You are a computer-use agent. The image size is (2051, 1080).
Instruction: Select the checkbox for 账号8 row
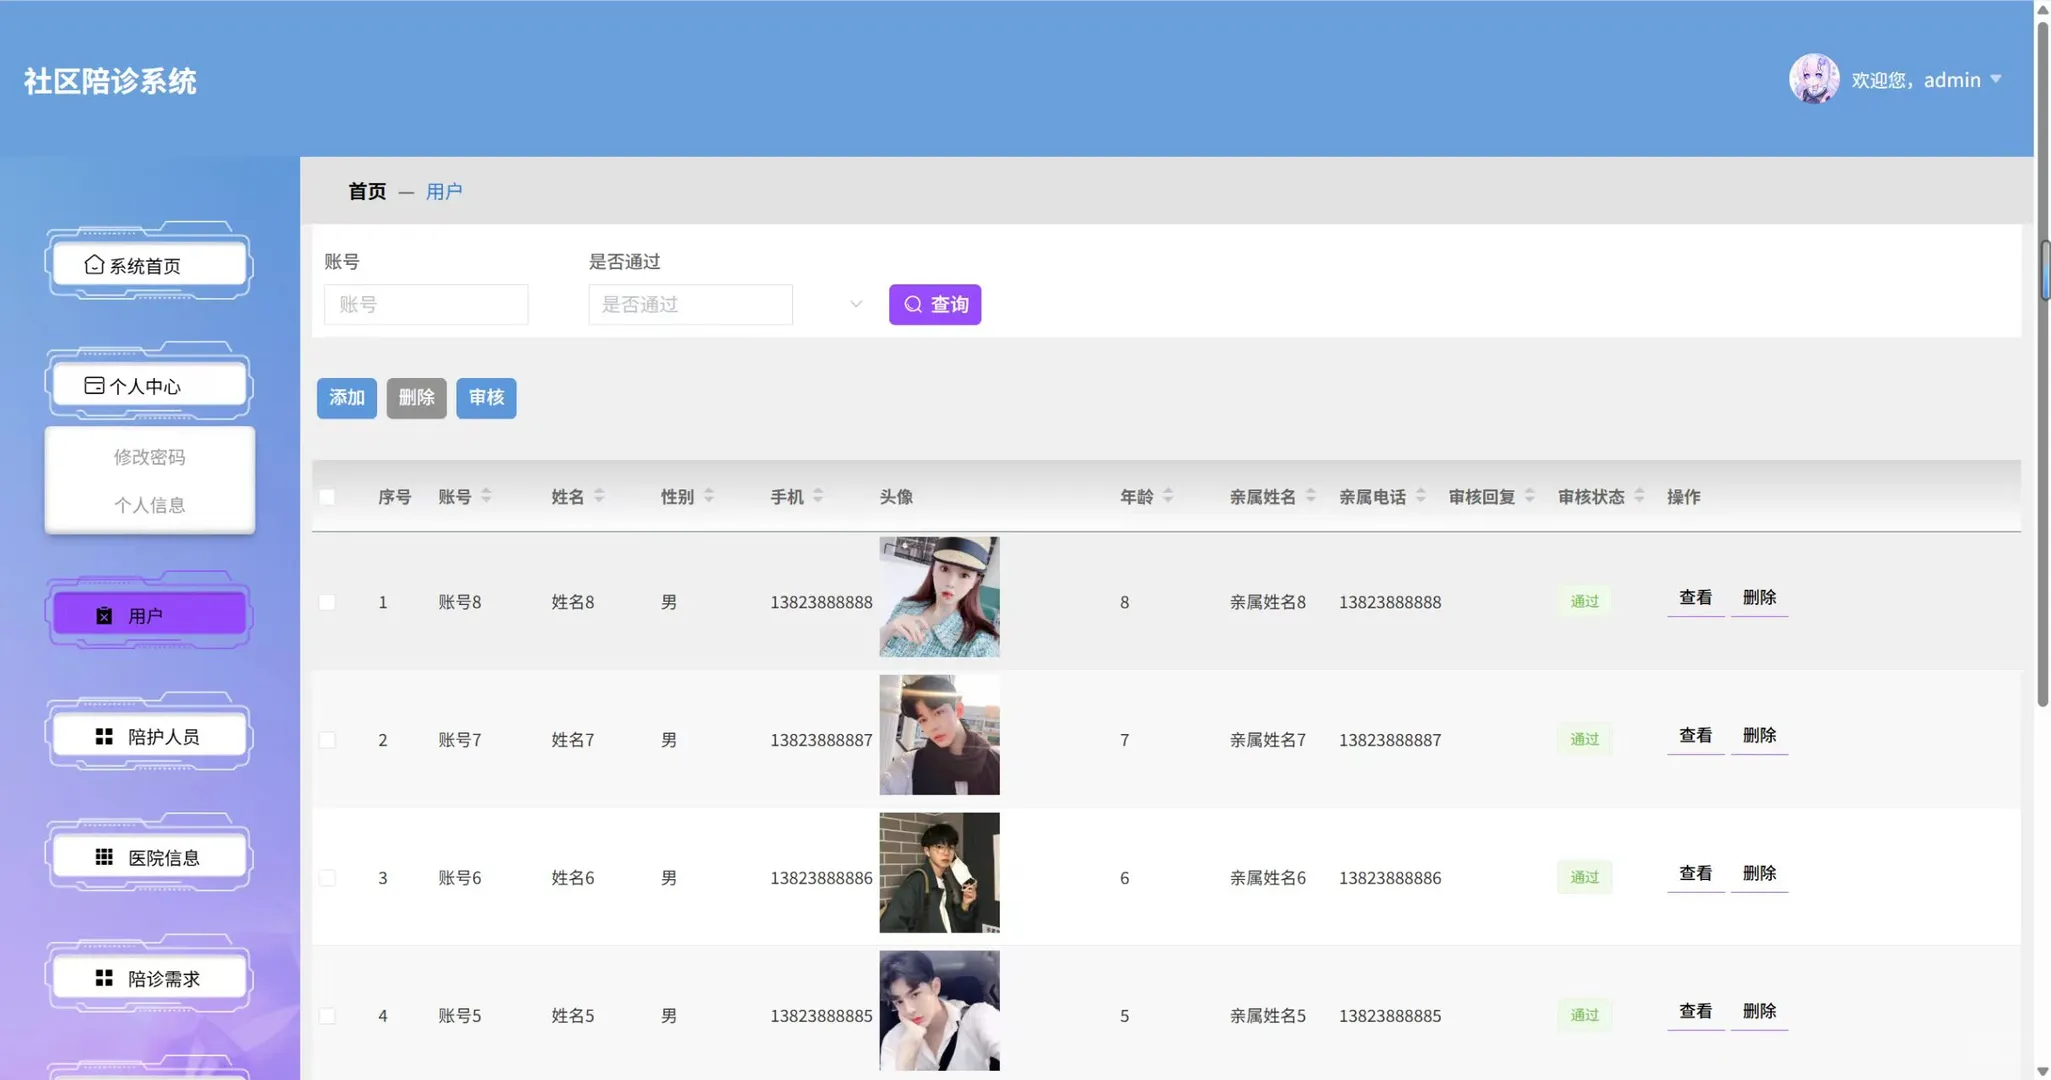click(x=327, y=601)
